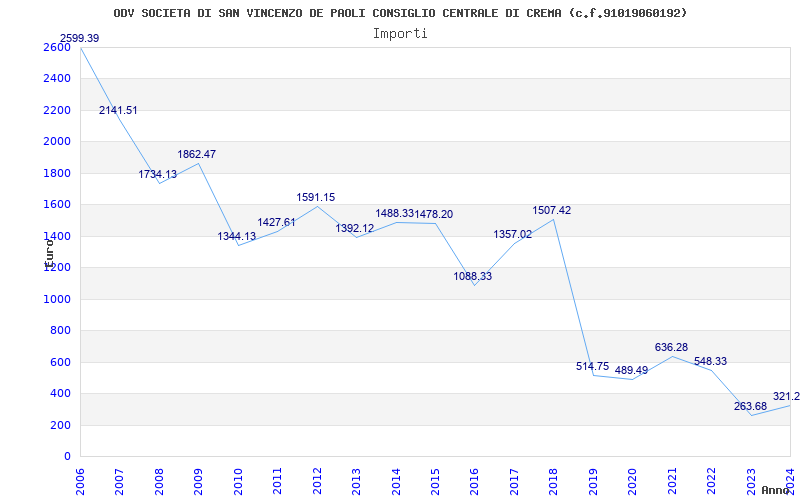Click x-axis year 2006
The width and height of the screenshot is (800, 500).
point(80,481)
